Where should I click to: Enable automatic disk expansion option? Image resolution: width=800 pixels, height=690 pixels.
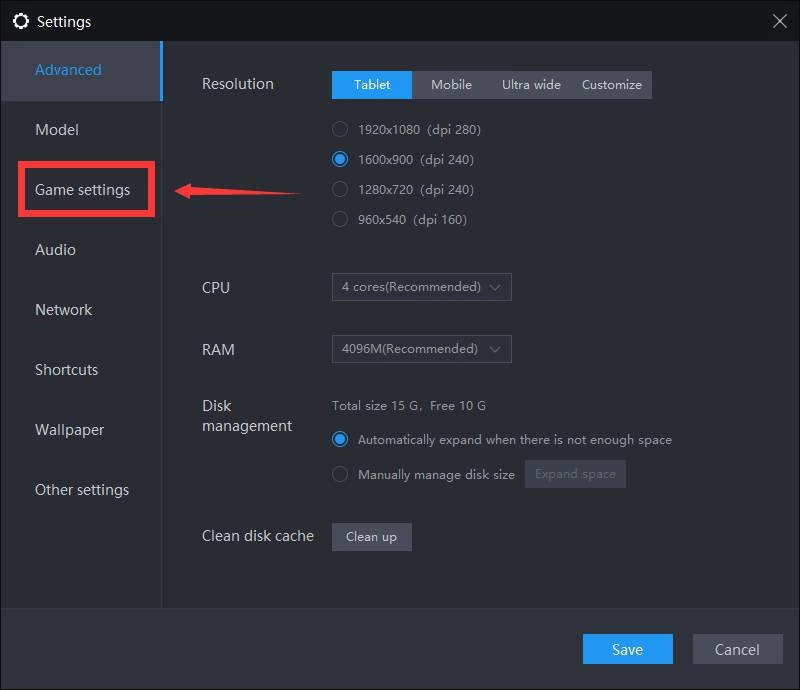(340, 439)
